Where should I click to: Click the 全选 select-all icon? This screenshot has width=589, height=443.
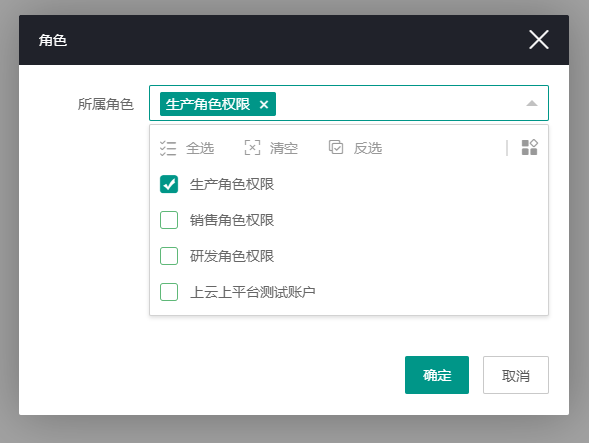coord(168,148)
